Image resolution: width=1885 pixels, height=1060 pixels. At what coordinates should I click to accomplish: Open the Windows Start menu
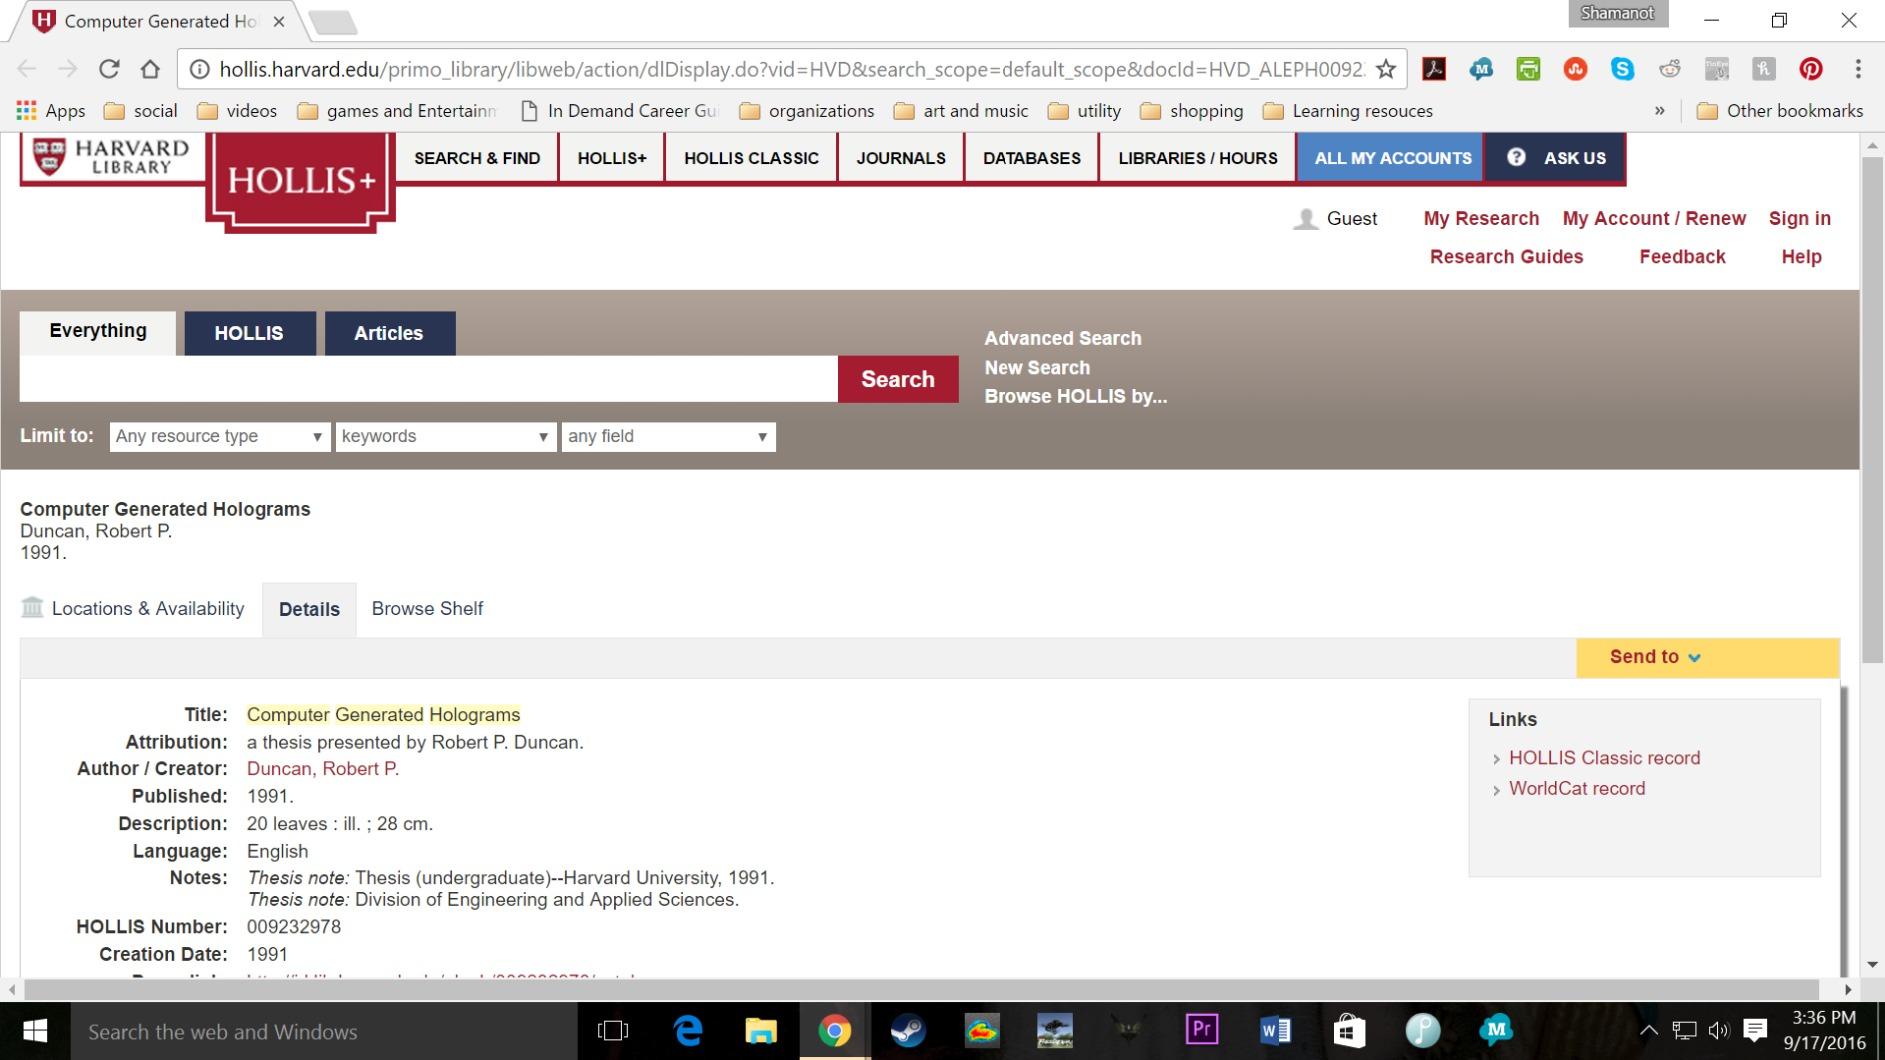(35, 1031)
